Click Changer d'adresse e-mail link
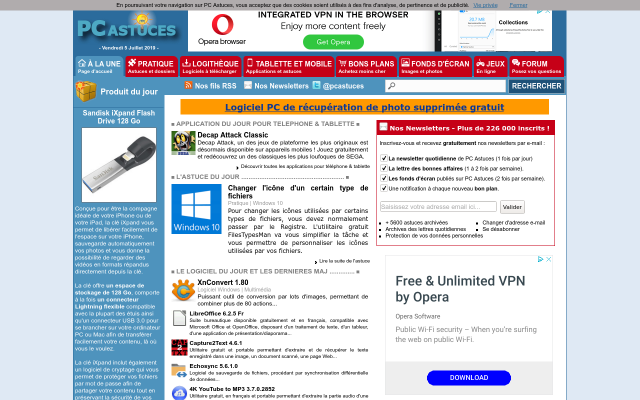Image resolution: width=640 pixels, height=400 pixels. click(x=513, y=222)
